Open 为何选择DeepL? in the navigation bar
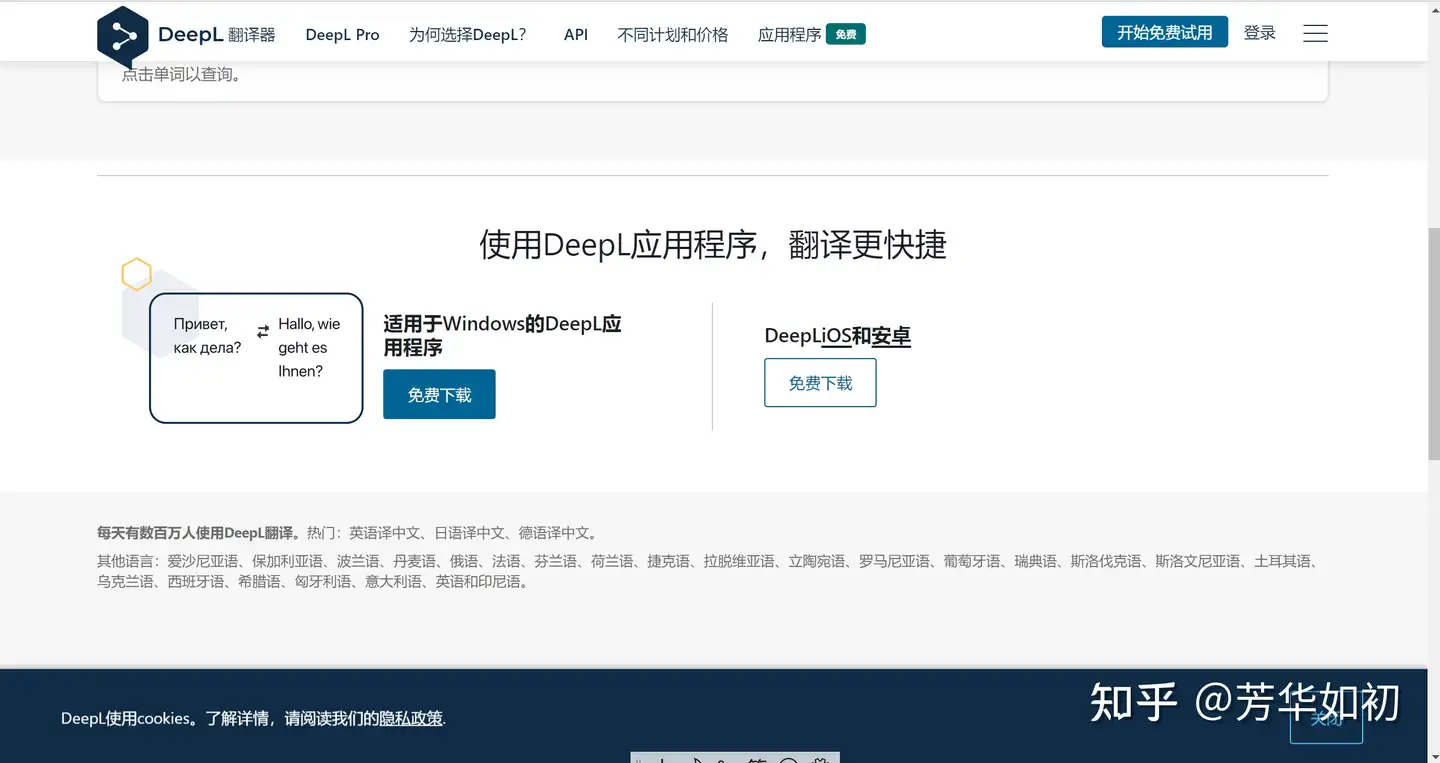The image size is (1440, 763). click(x=467, y=34)
